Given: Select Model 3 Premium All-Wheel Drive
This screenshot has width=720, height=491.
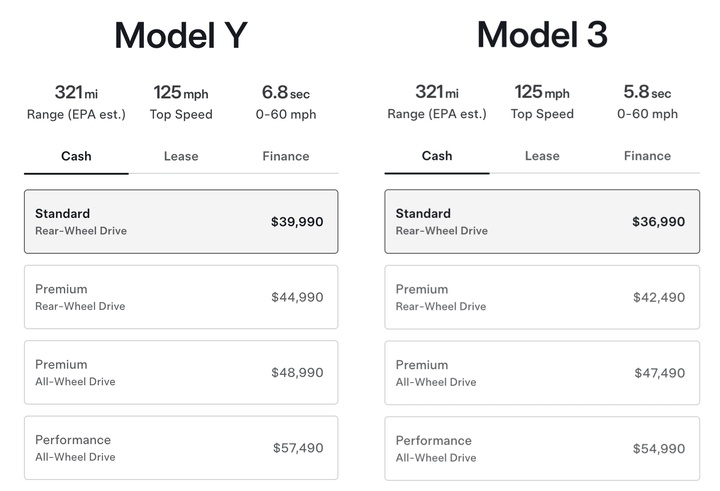Looking at the screenshot, I should [x=542, y=372].
